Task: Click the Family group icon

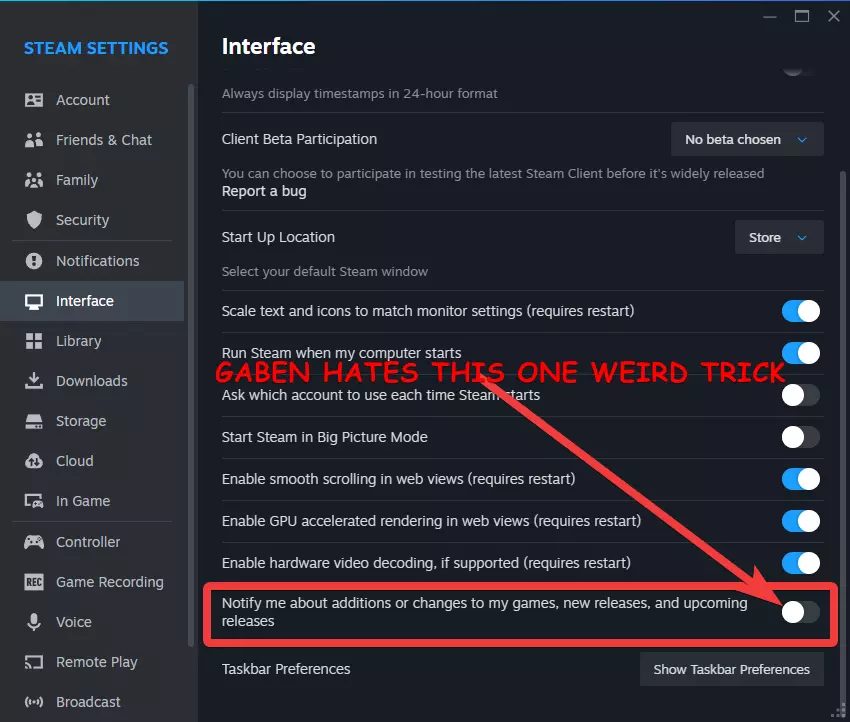Action: 34,180
